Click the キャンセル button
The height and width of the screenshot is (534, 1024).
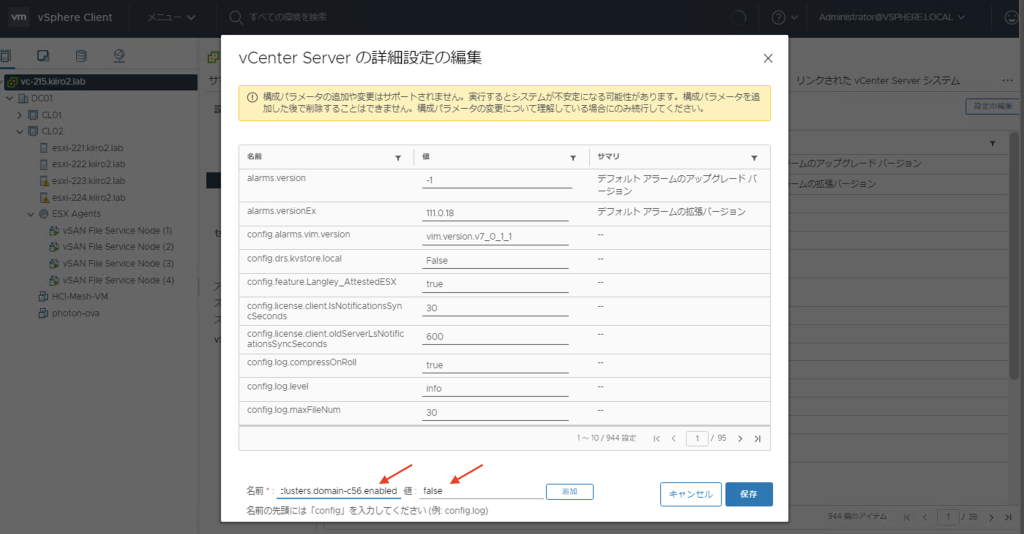(x=690, y=494)
